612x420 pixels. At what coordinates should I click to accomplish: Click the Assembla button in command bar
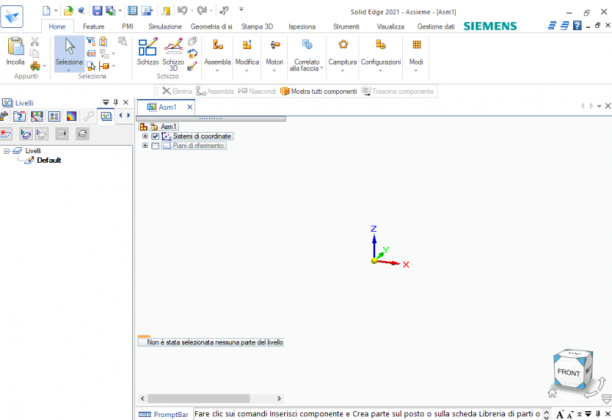pos(215,91)
